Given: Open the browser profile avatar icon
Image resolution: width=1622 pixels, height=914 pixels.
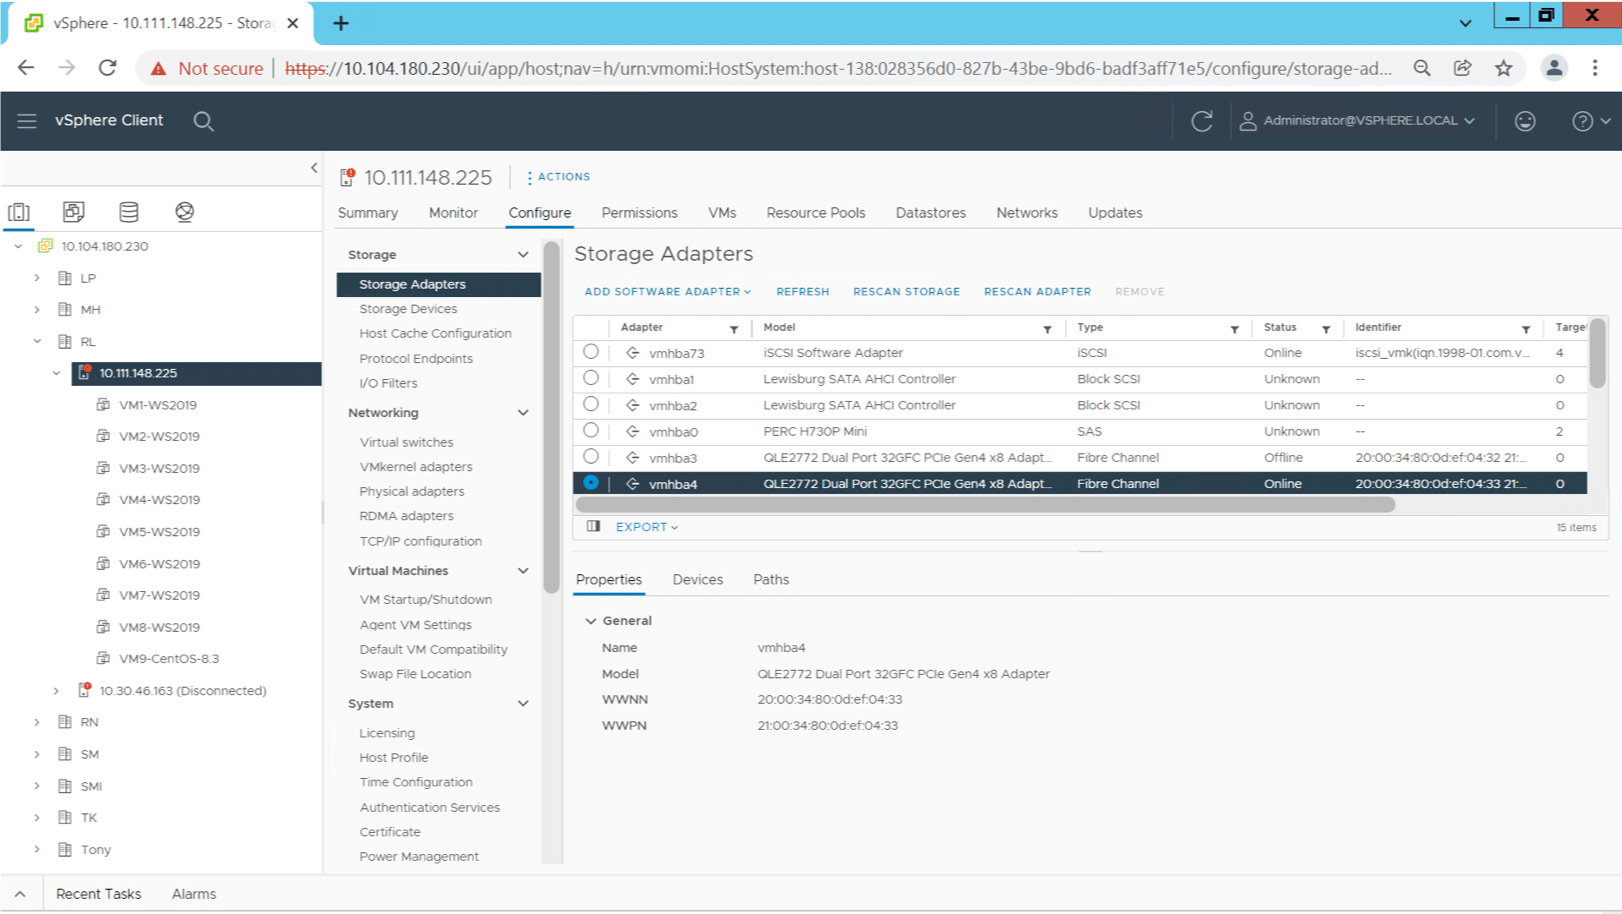Looking at the screenshot, I should pyautogui.click(x=1554, y=68).
